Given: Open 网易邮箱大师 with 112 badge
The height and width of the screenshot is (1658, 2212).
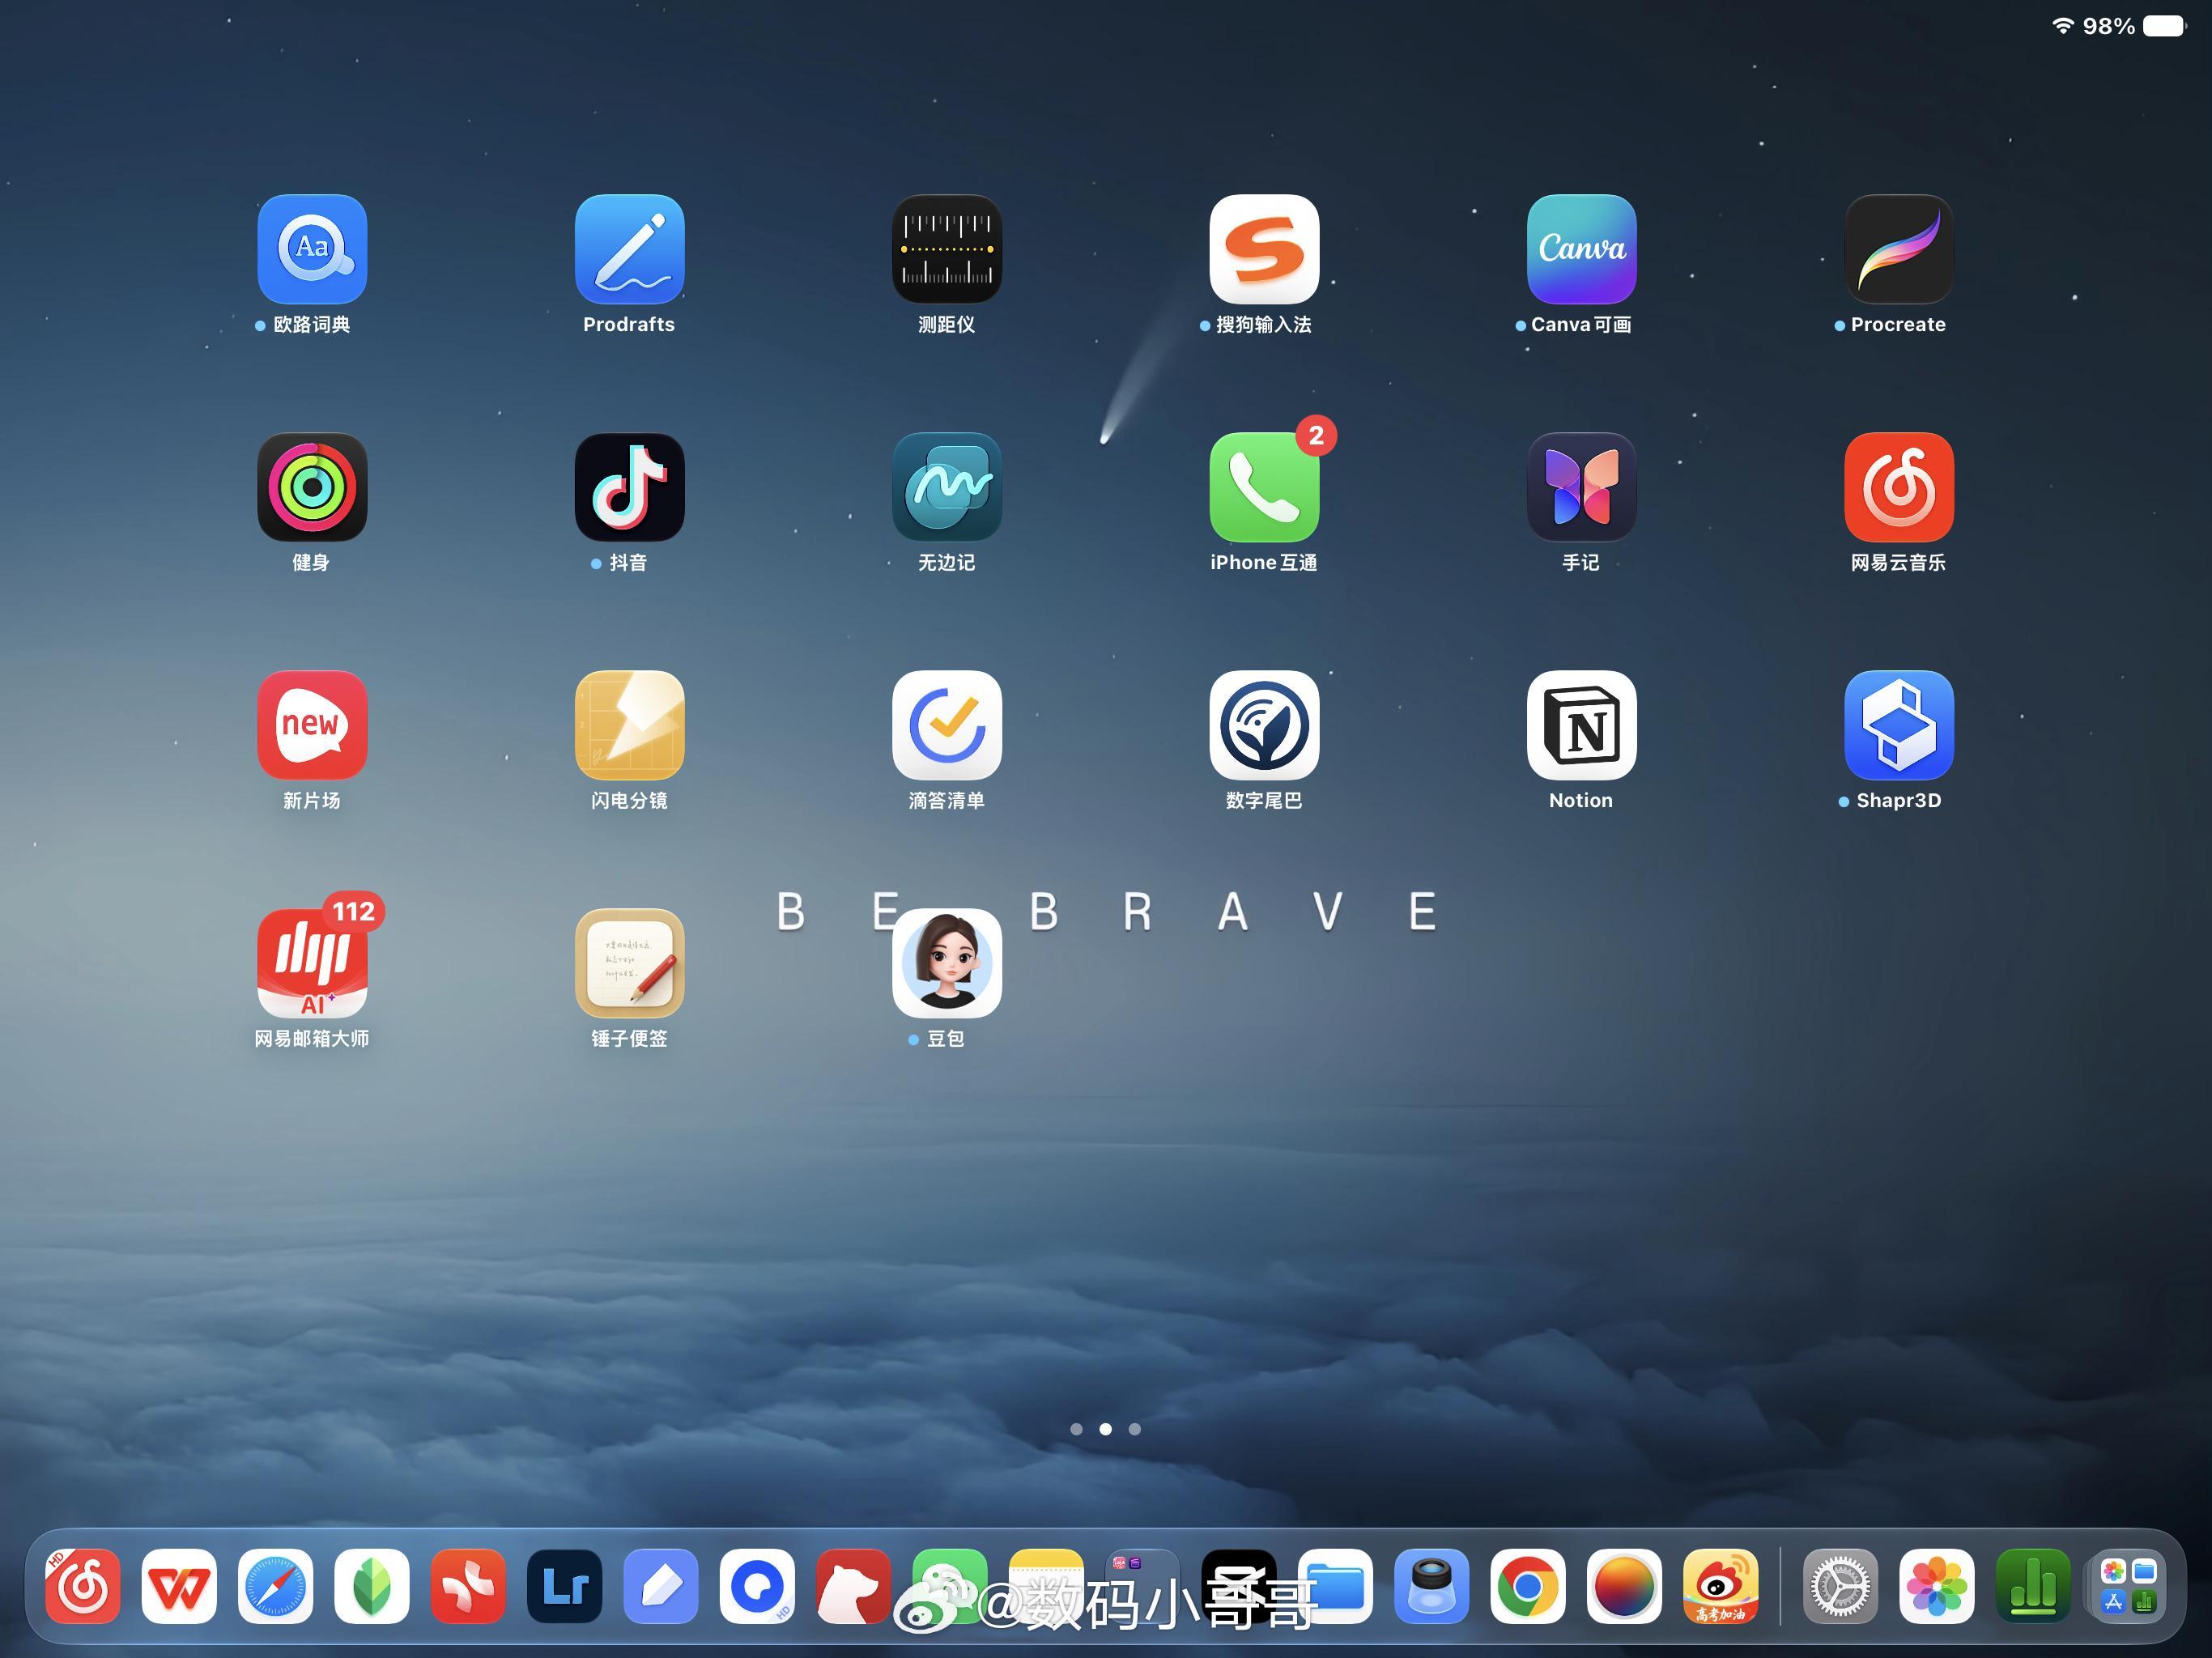Looking at the screenshot, I should pos(312,963).
